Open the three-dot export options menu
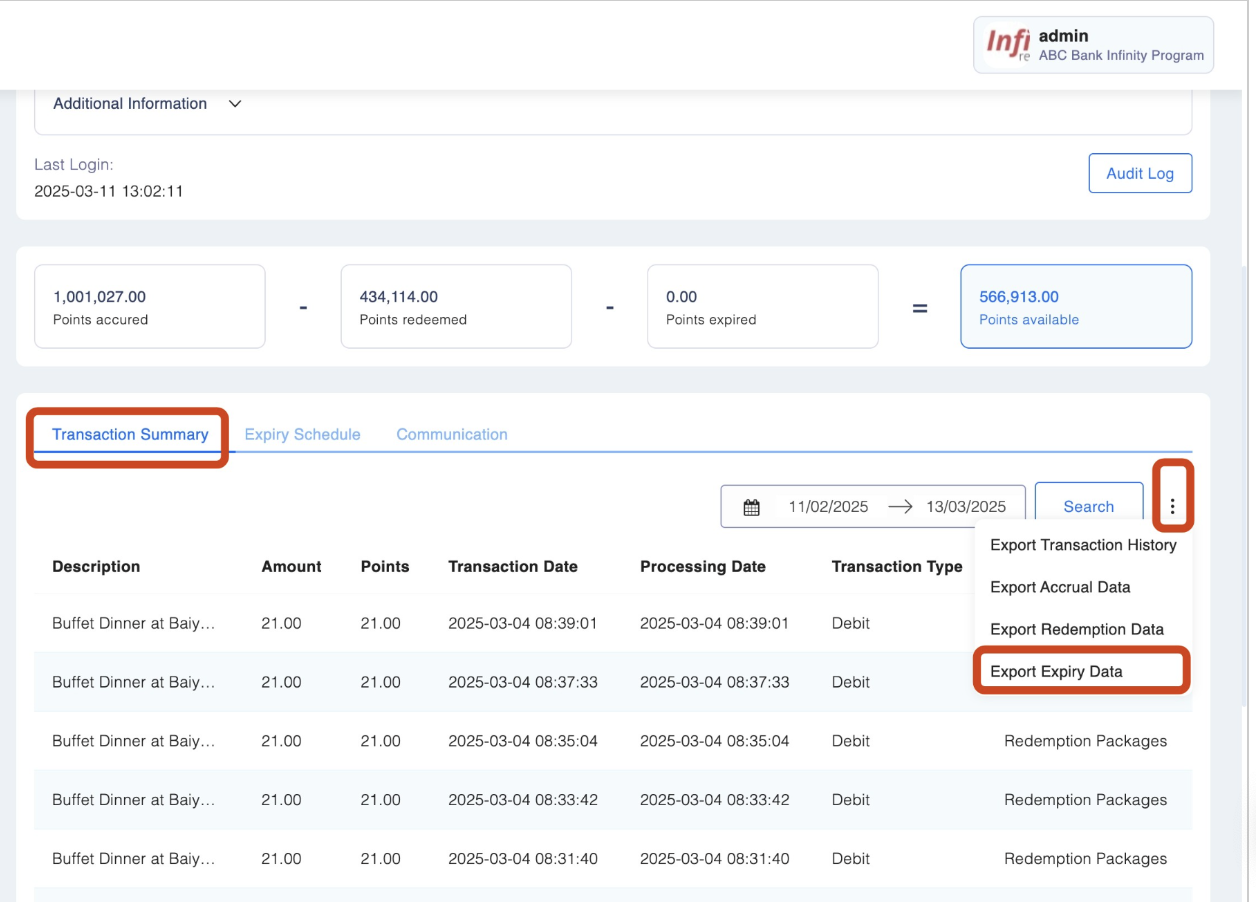Viewport: 1256px width, 902px height. coord(1172,507)
